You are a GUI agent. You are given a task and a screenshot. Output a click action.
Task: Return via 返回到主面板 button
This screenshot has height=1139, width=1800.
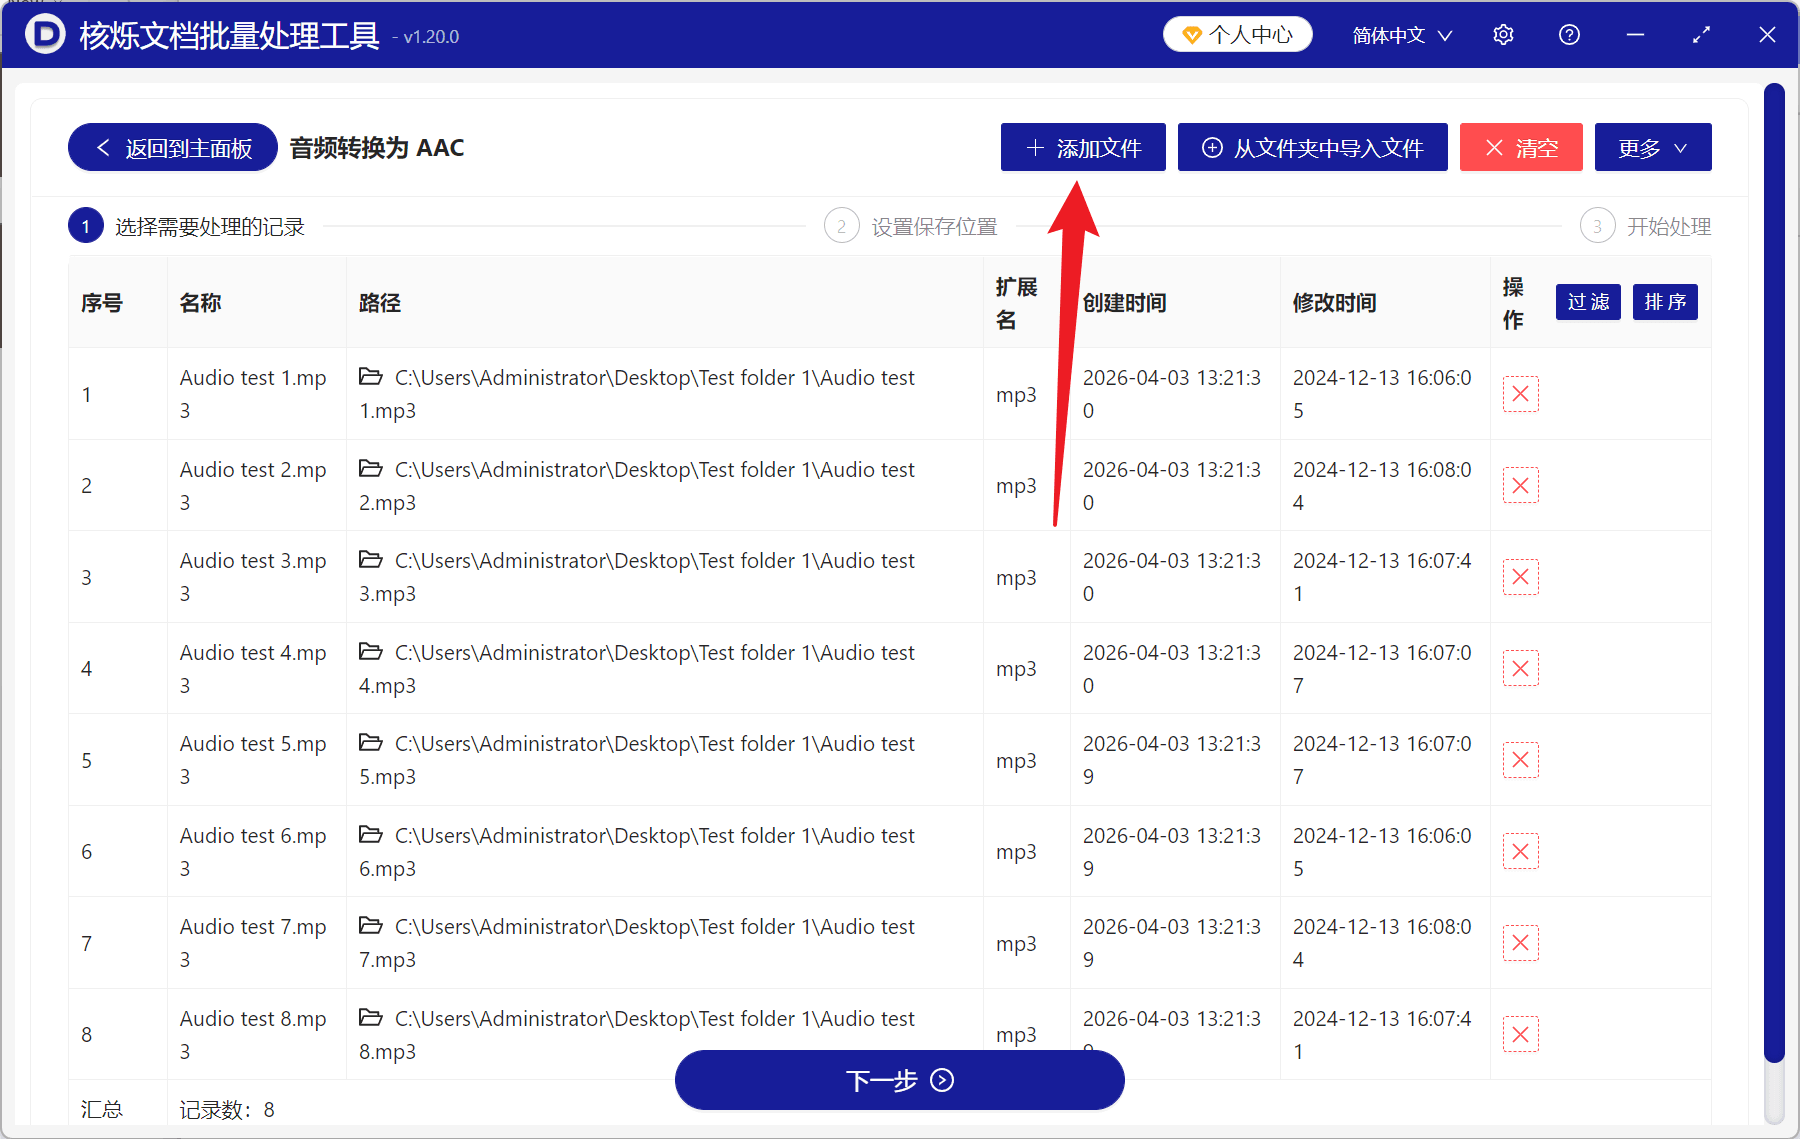point(173,148)
